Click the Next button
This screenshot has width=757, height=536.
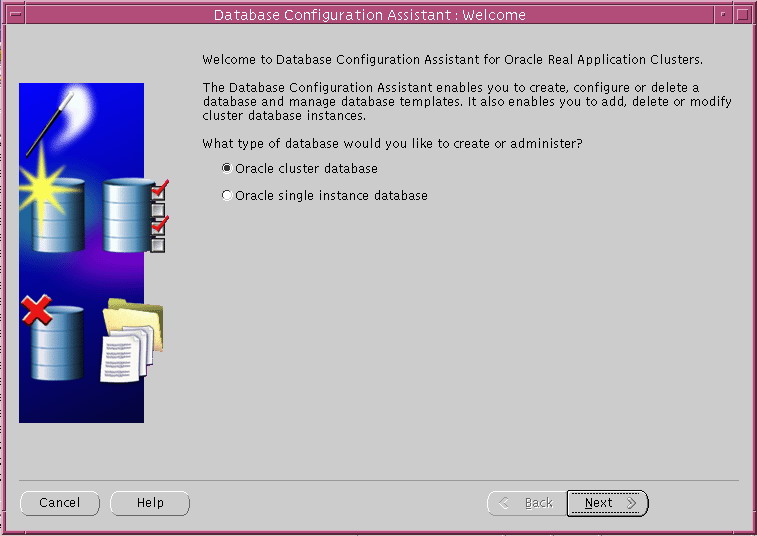pos(607,503)
